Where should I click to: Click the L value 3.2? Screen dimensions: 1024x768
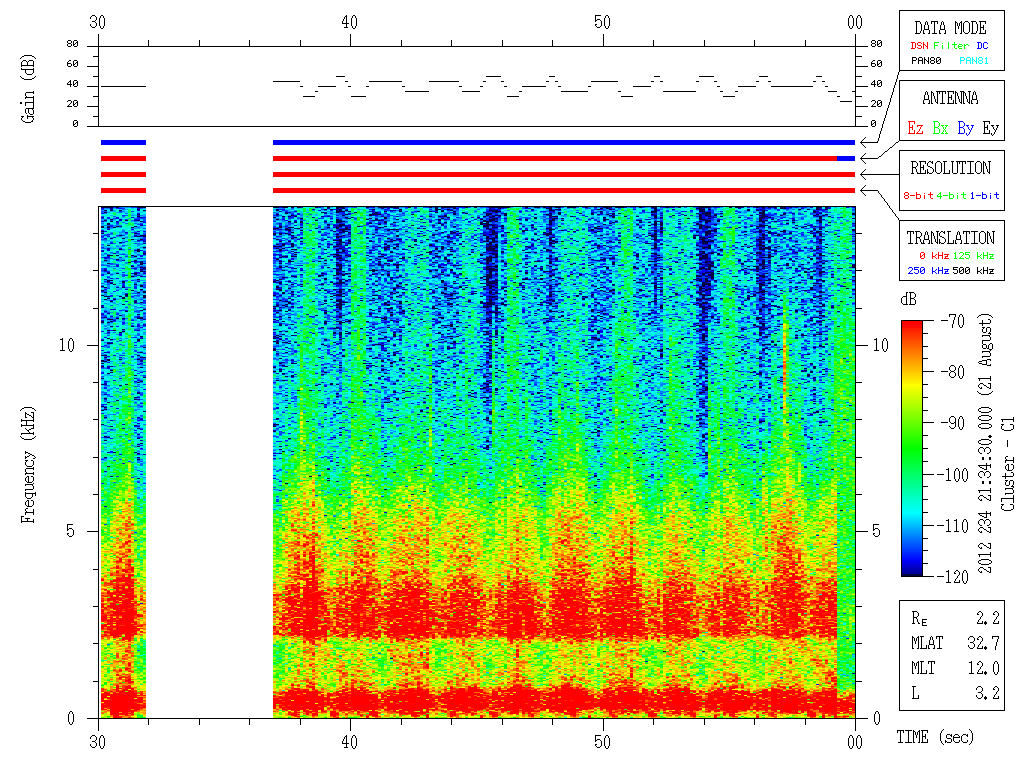point(987,693)
